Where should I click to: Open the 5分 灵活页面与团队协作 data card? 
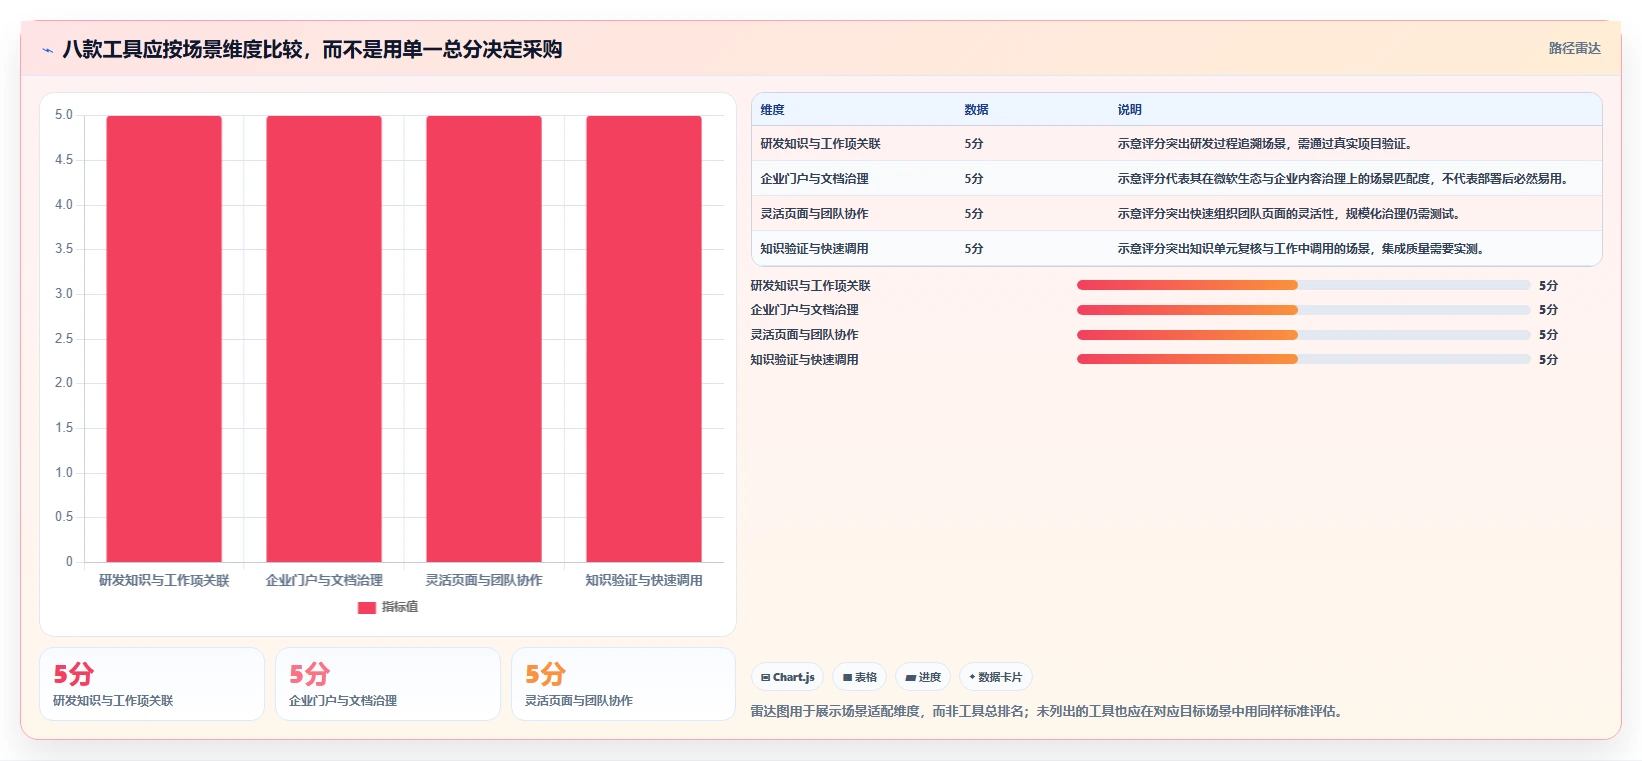click(623, 684)
